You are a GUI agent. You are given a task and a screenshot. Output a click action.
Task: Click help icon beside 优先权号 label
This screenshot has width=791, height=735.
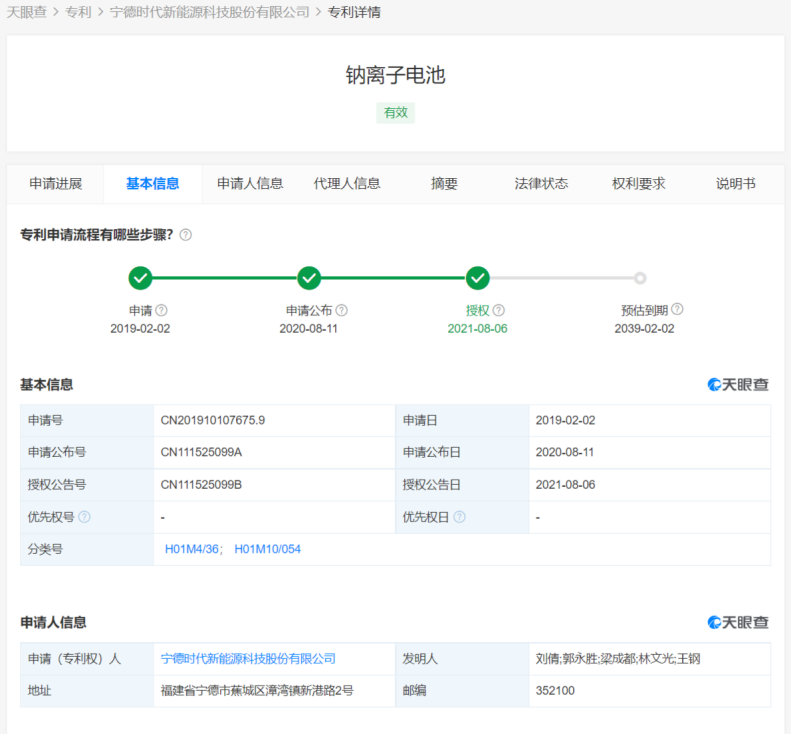click(84, 517)
